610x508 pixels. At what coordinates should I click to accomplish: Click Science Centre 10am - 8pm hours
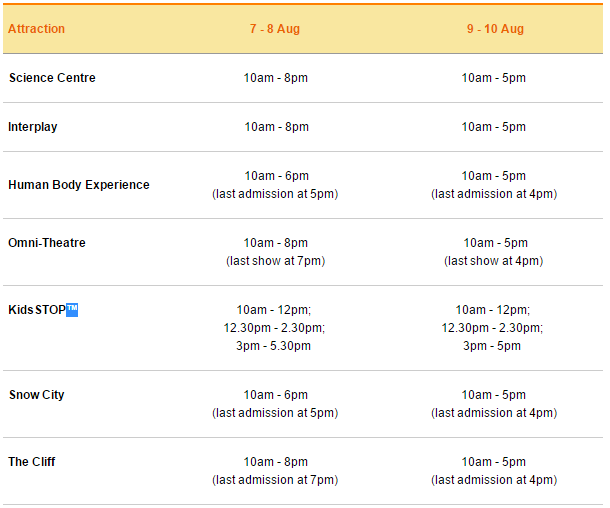click(276, 78)
